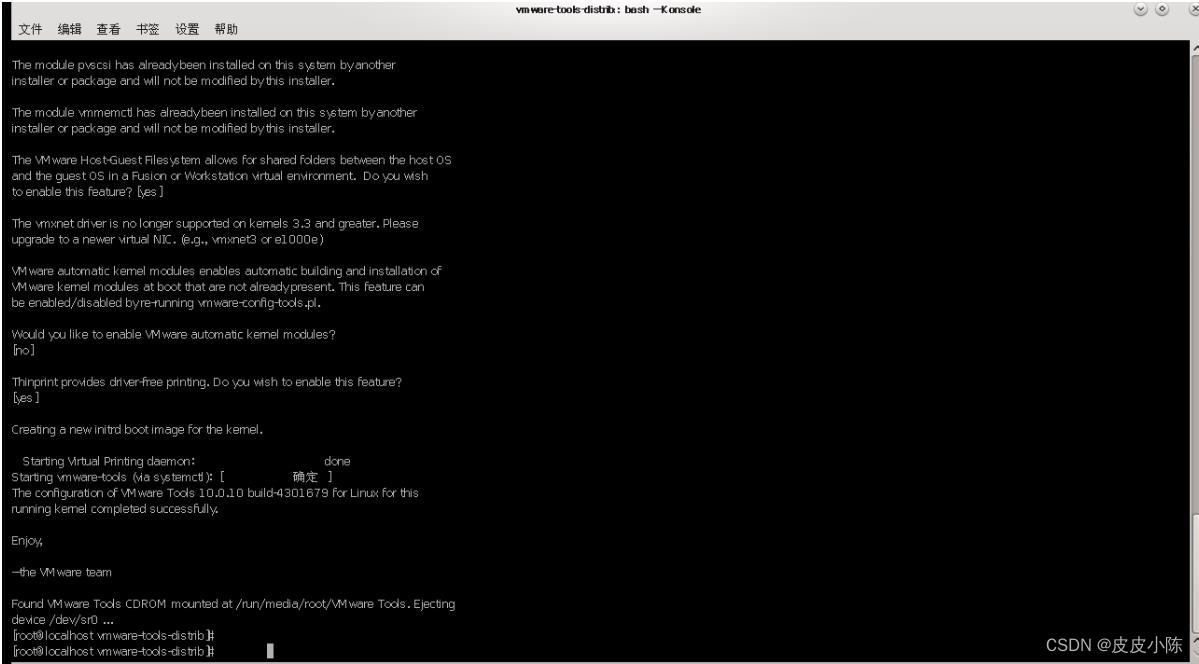Open the 设置 menu

pyautogui.click(x=187, y=29)
